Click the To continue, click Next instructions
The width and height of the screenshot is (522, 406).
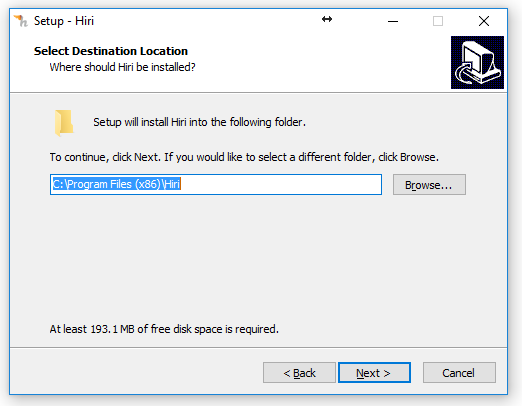[x=244, y=157]
